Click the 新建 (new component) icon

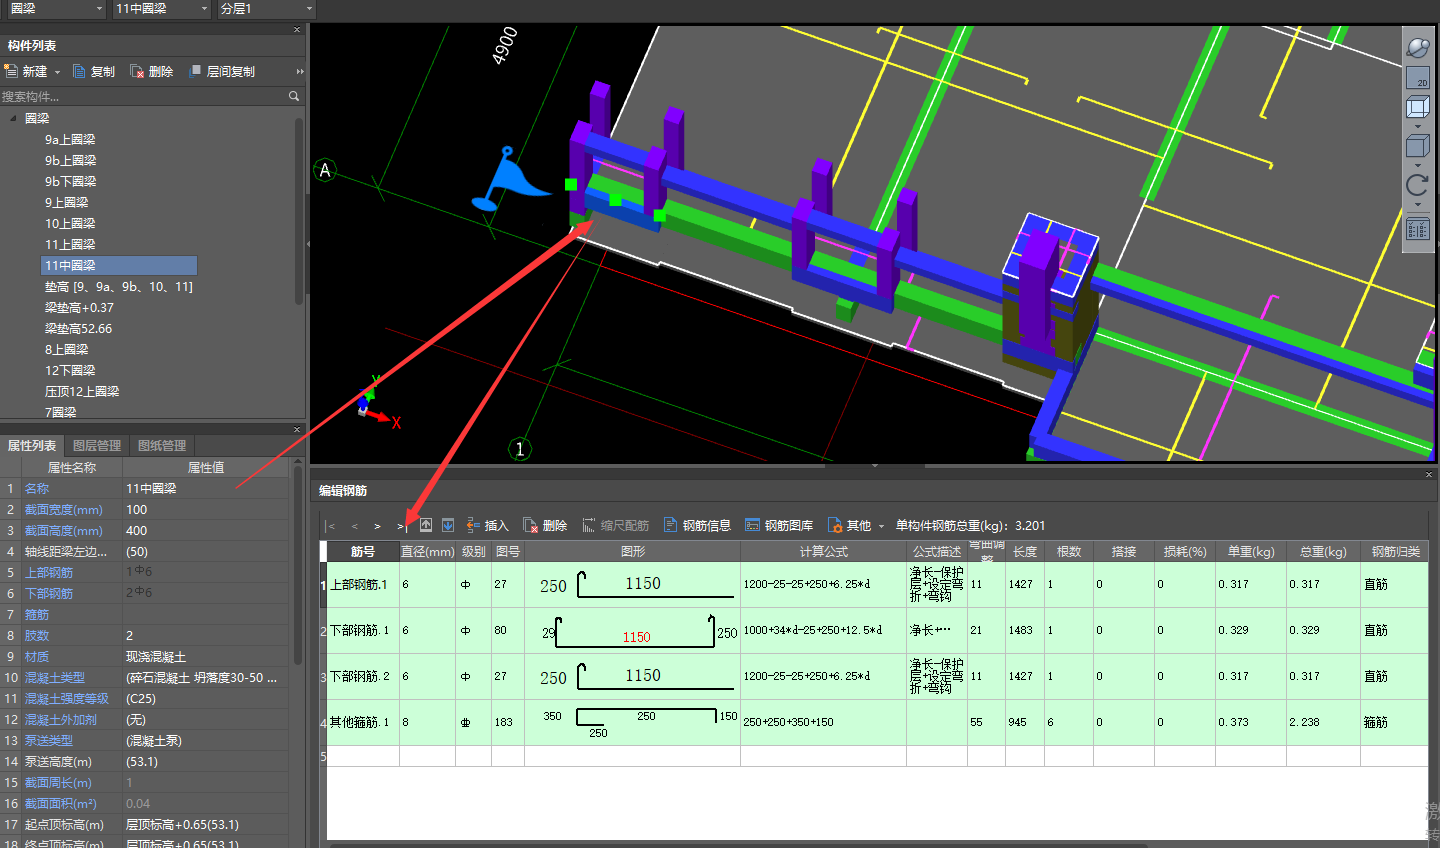(12, 71)
